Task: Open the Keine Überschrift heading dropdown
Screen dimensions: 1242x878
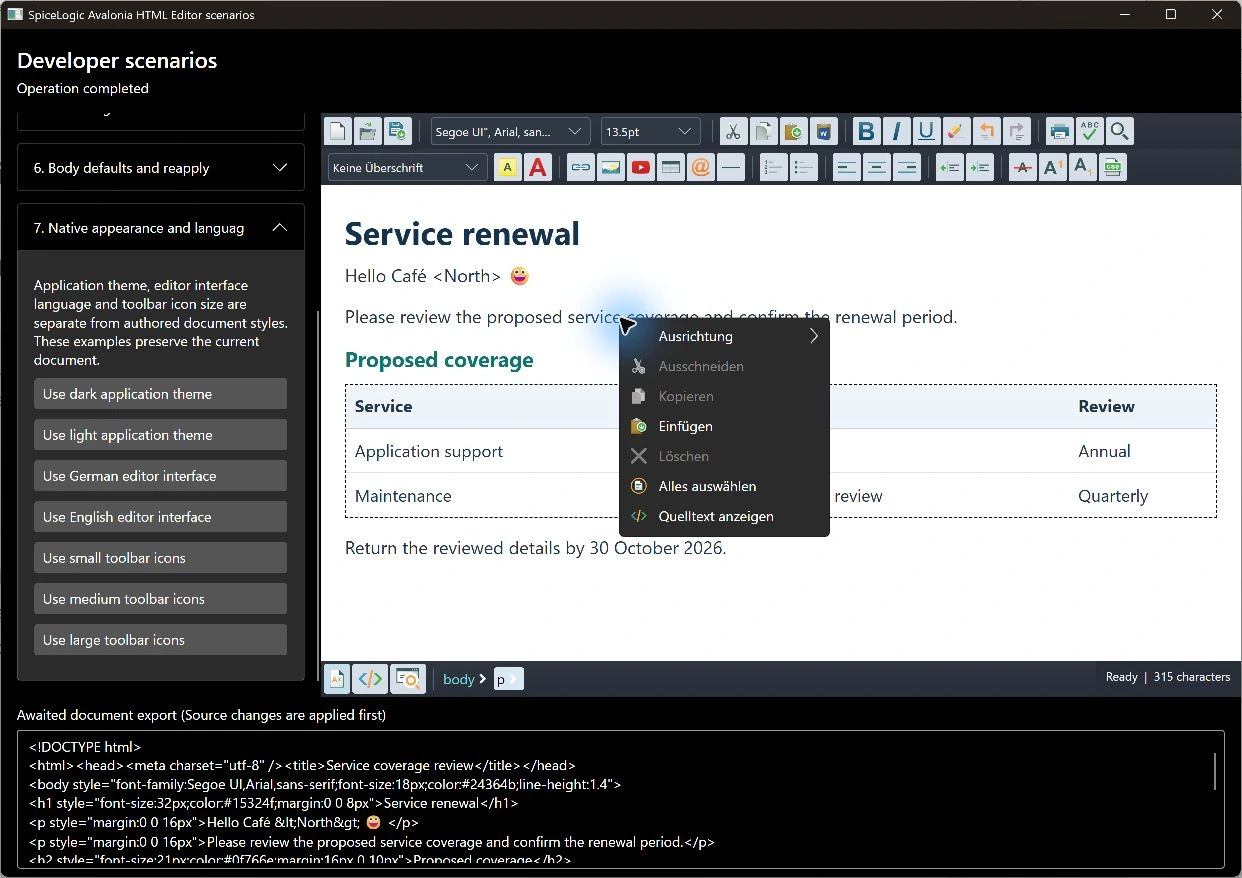Action: [408, 168]
